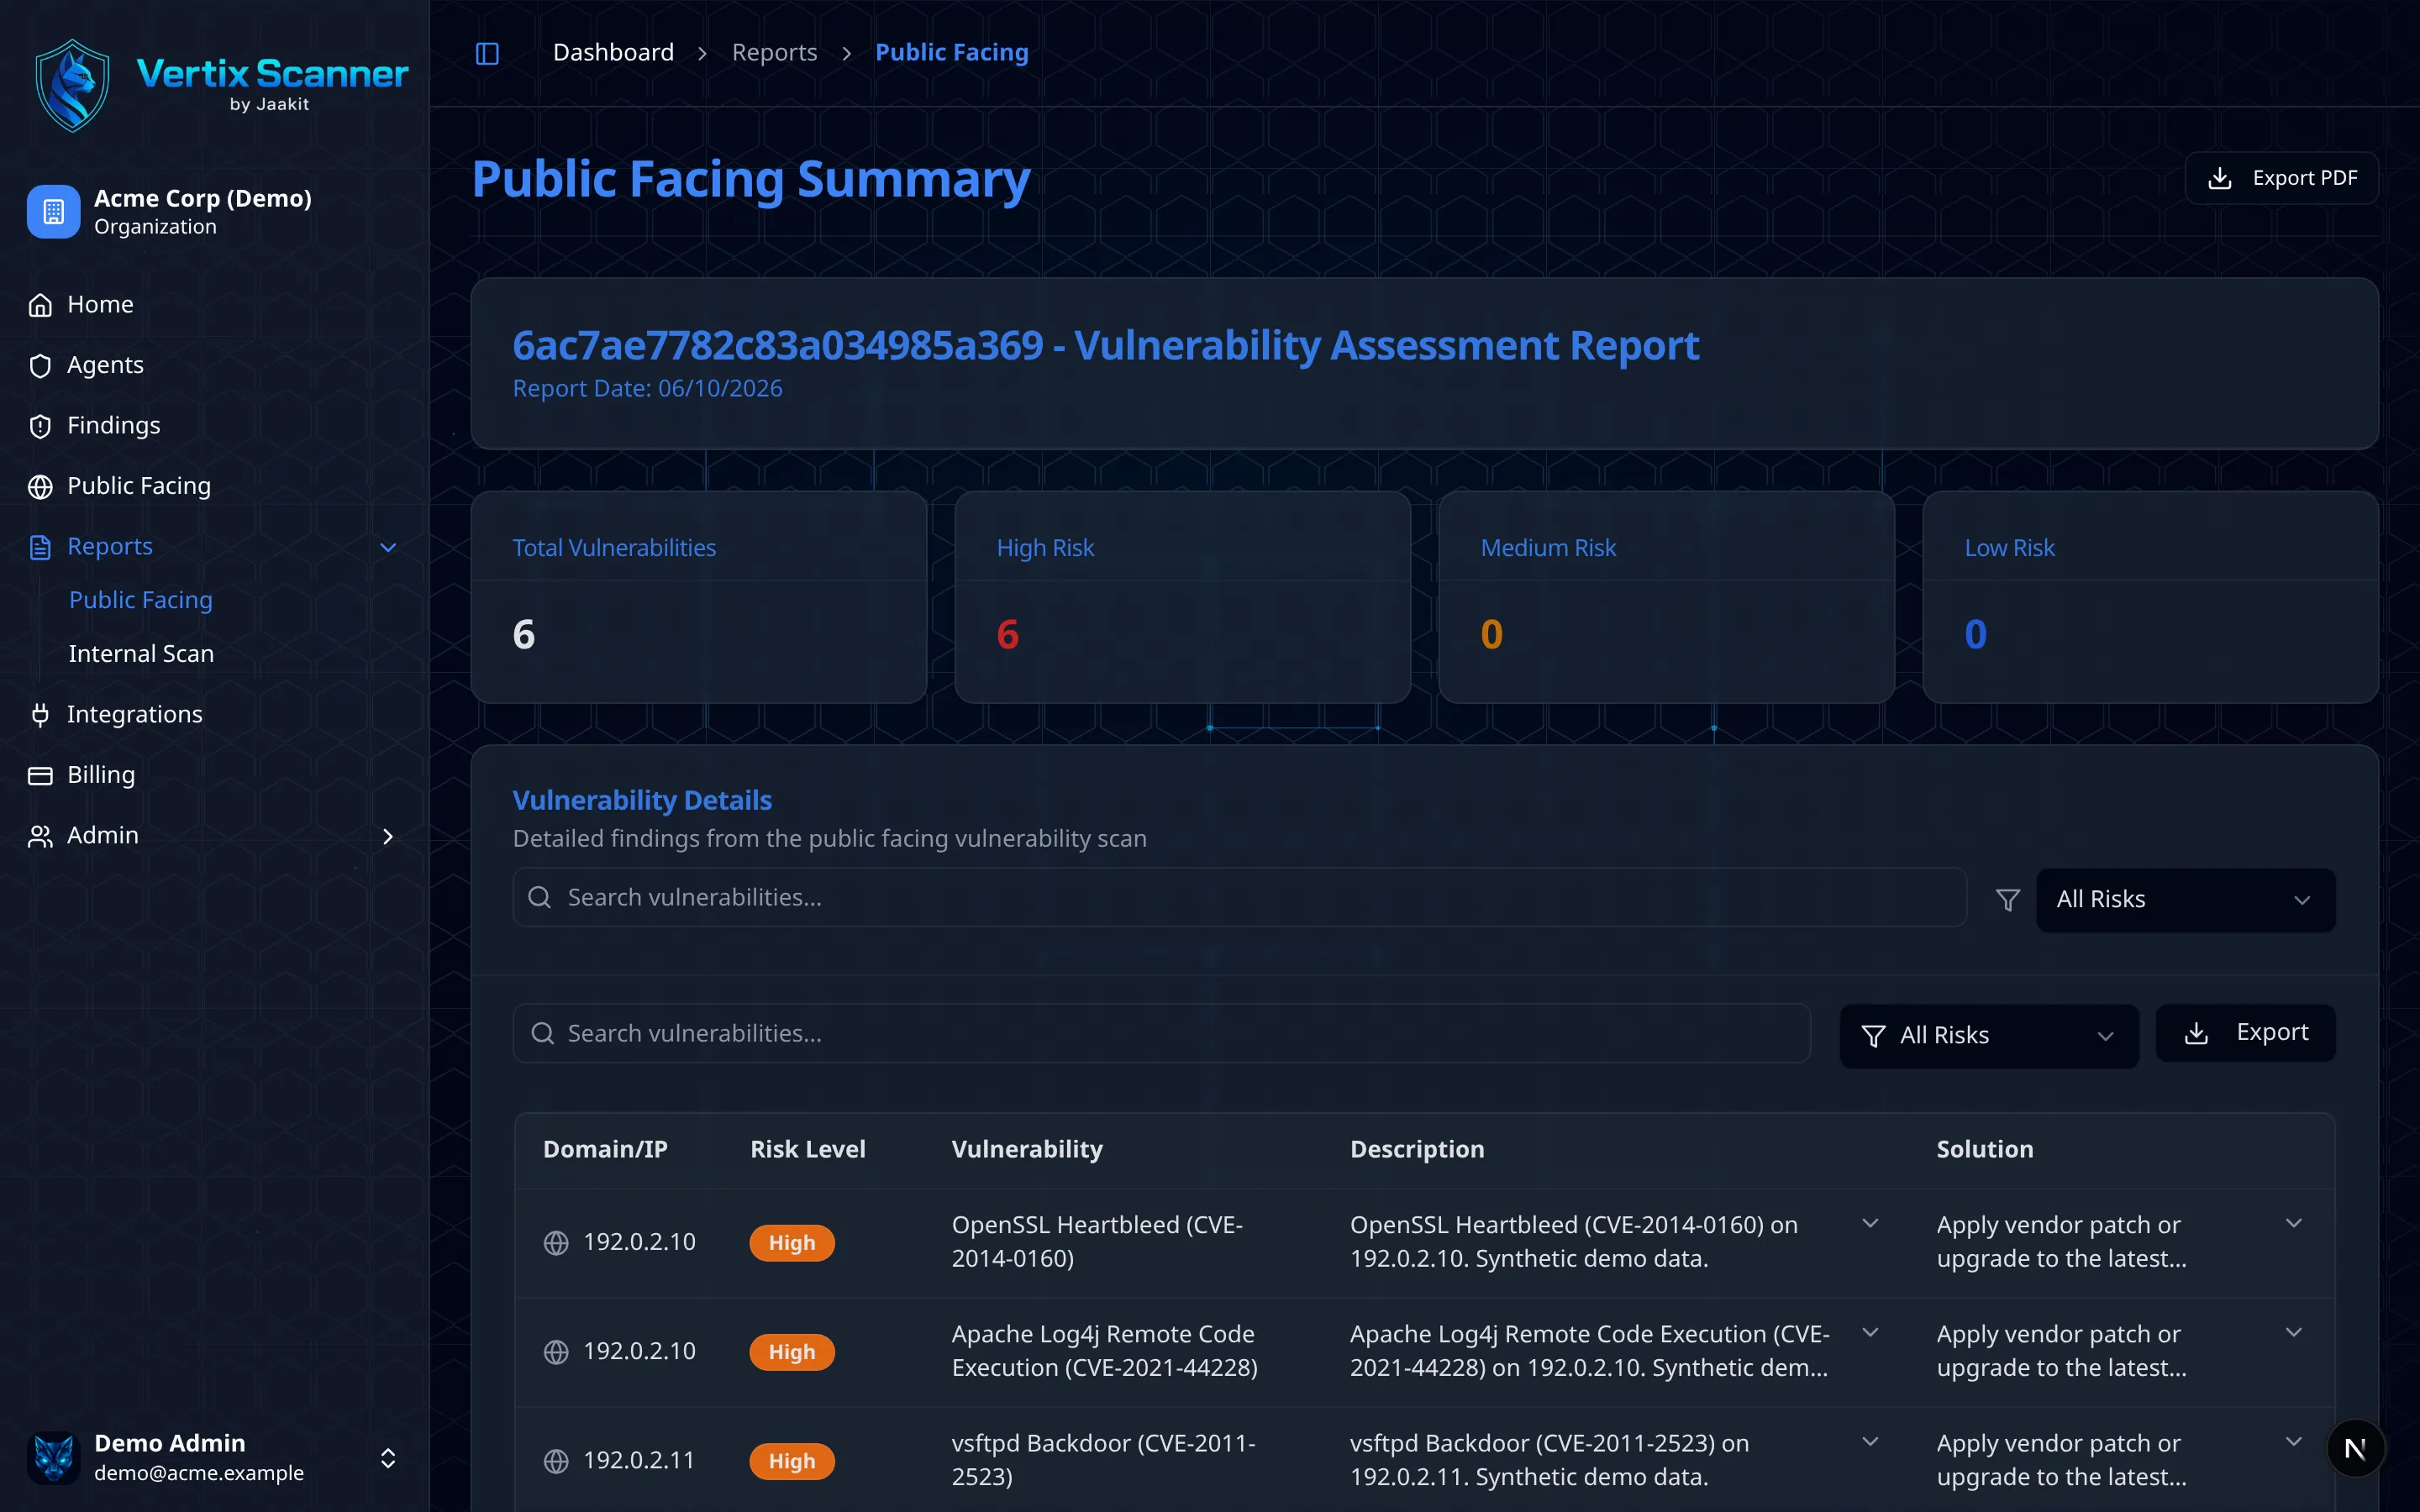Click the funnel filter icon beside upper All Risks
The height and width of the screenshot is (1512, 2420).
(2007, 900)
